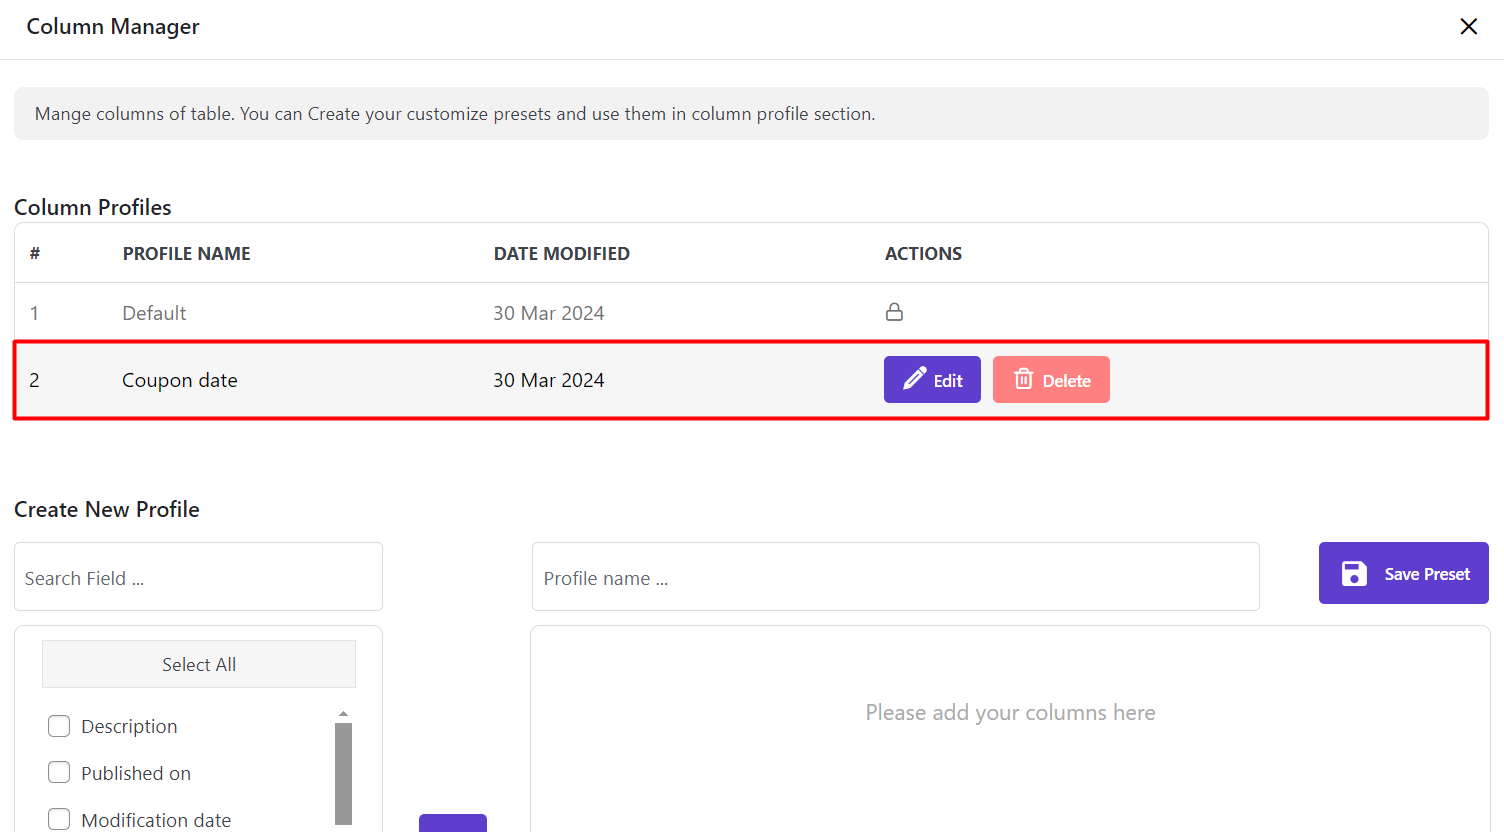This screenshot has width=1504, height=832.
Task: Click the PROFILE NAME column header
Action: click(x=186, y=254)
